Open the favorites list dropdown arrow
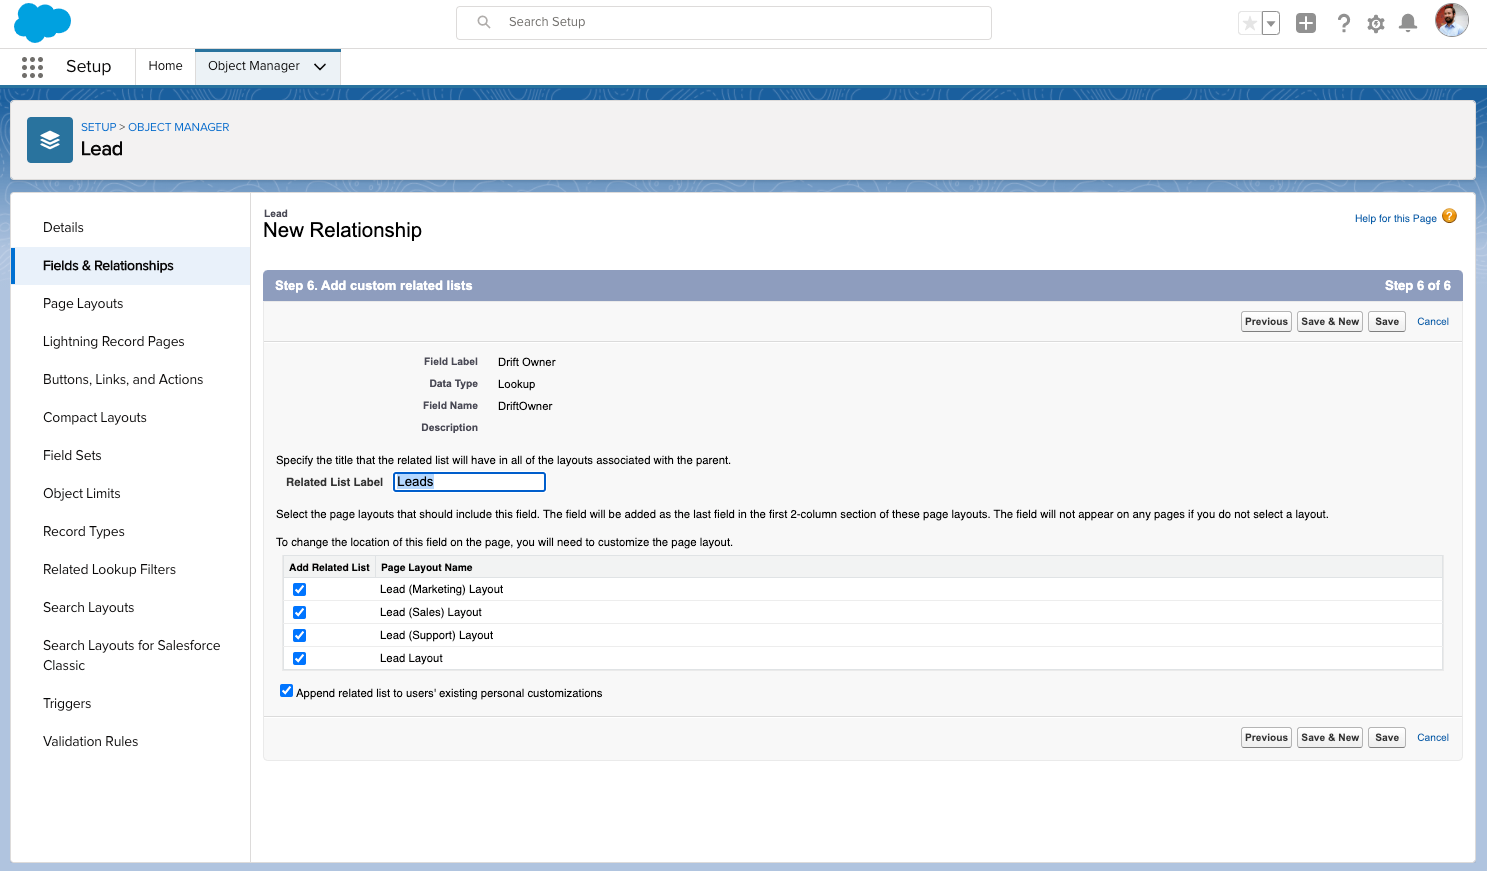 [1271, 23]
